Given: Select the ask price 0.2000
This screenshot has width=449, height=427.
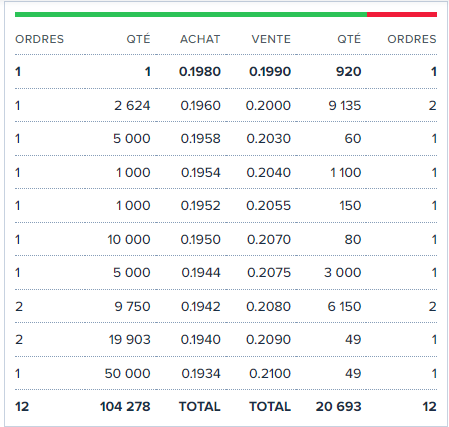Looking at the screenshot, I should (268, 106).
